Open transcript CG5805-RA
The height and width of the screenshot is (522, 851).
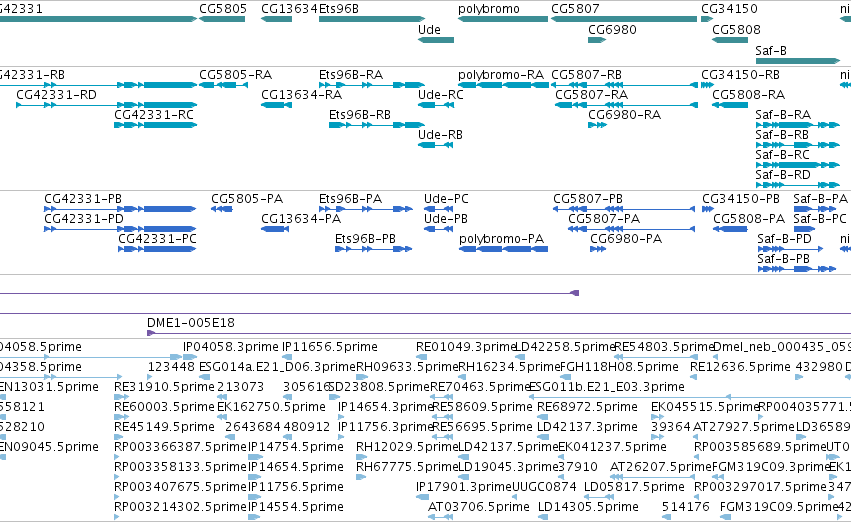coord(236,75)
